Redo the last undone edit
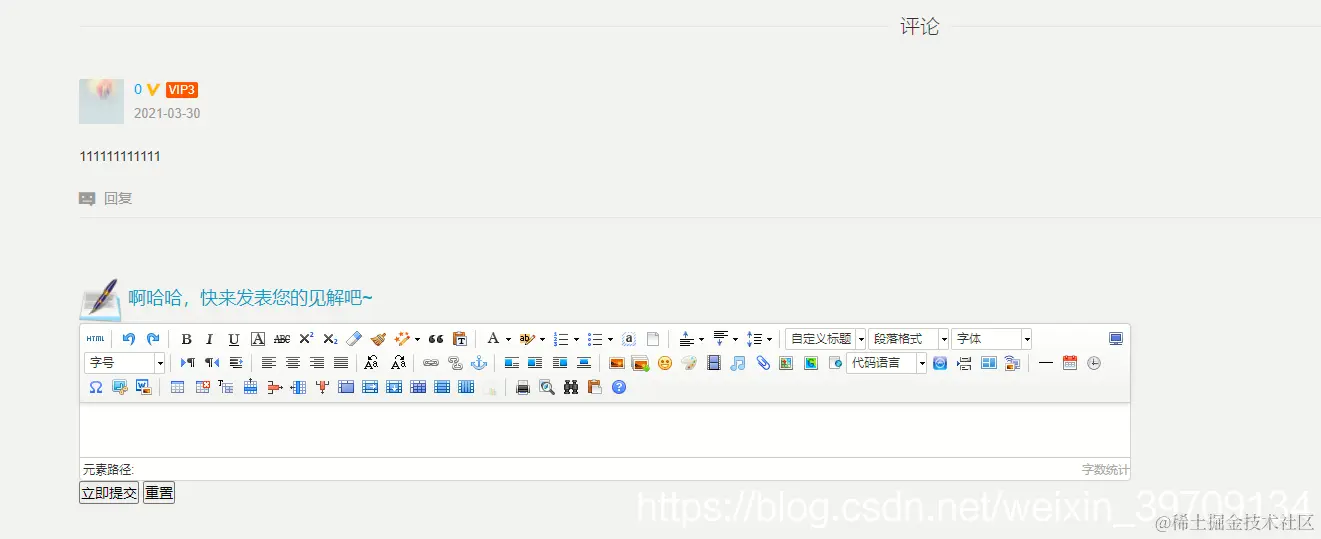 point(153,339)
